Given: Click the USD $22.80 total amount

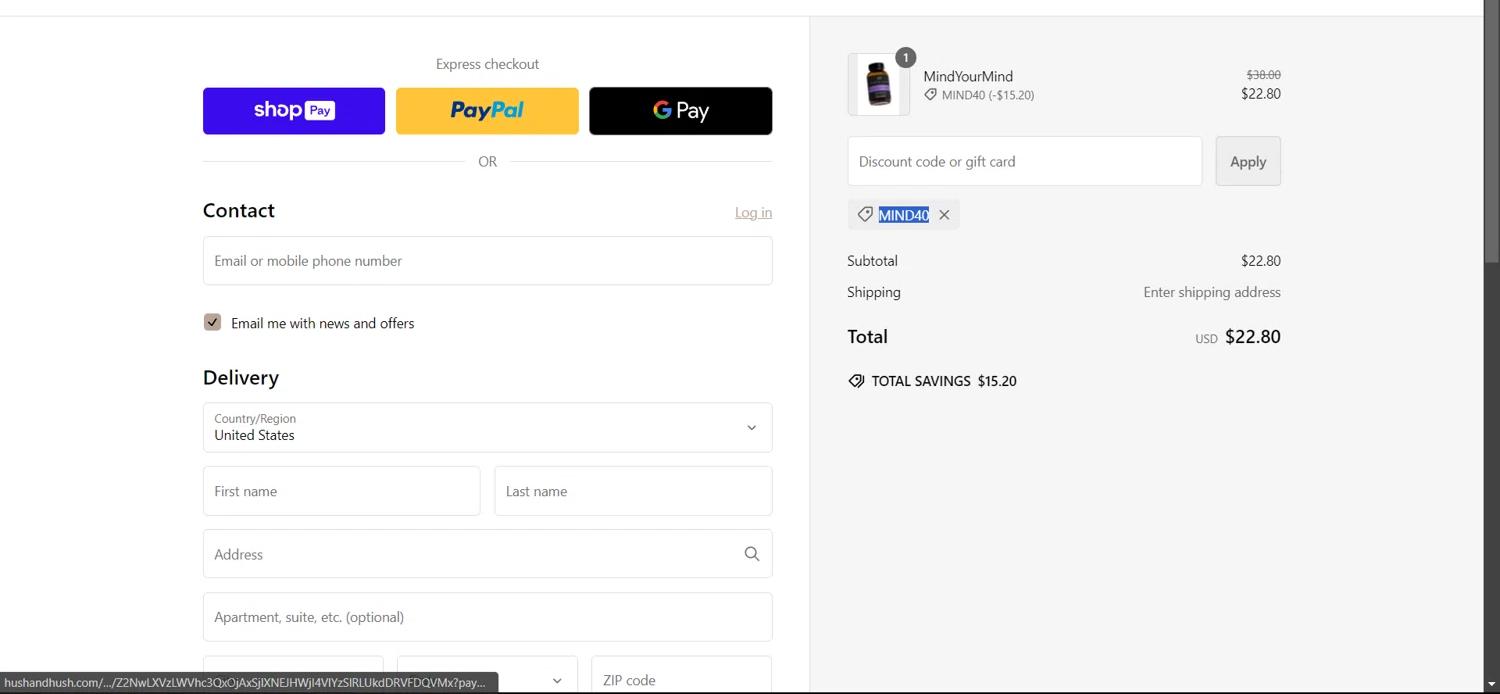Looking at the screenshot, I should 1238,337.
